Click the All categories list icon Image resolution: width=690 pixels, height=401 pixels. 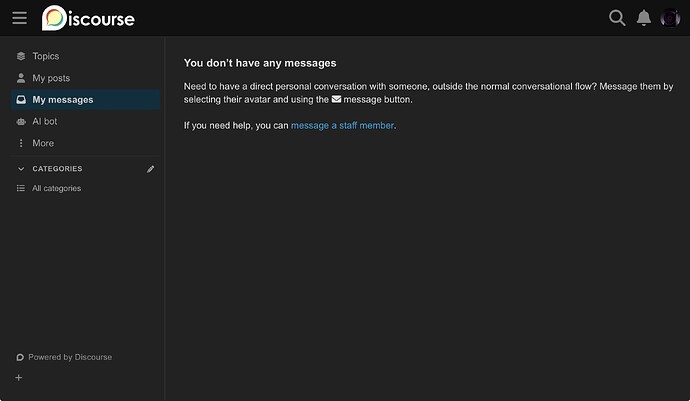pyautogui.click(x=21, y=188)
